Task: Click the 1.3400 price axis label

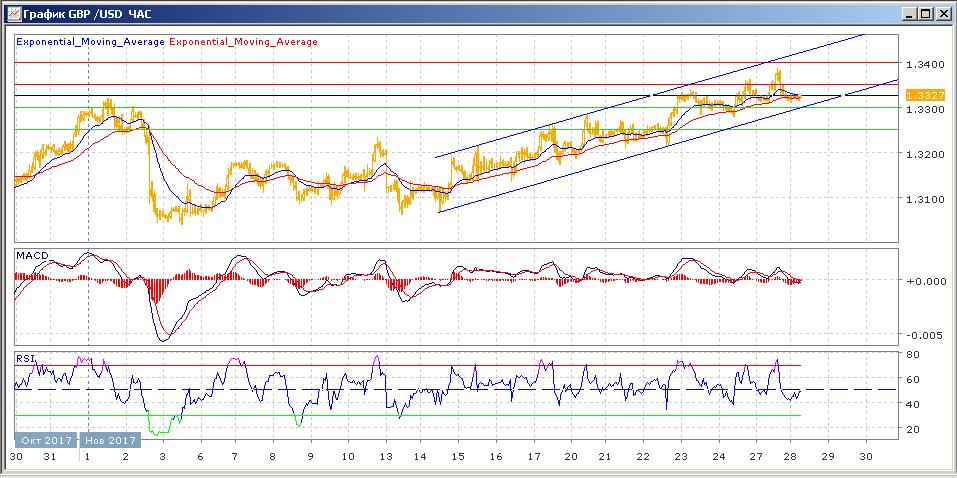Action: click(922, 64)
